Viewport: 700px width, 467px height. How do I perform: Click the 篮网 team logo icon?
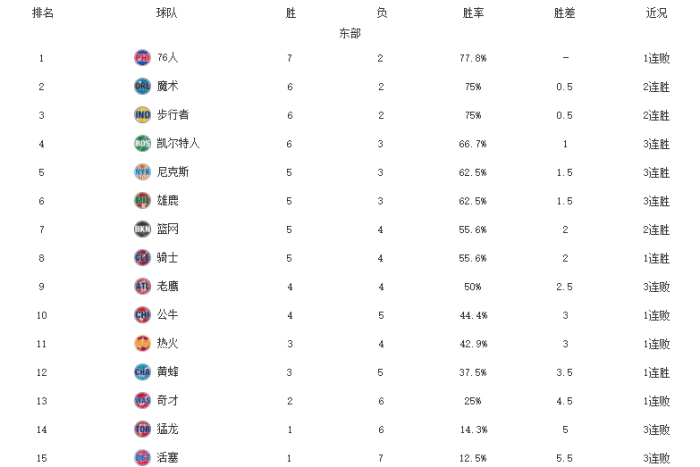coord(142,229)
